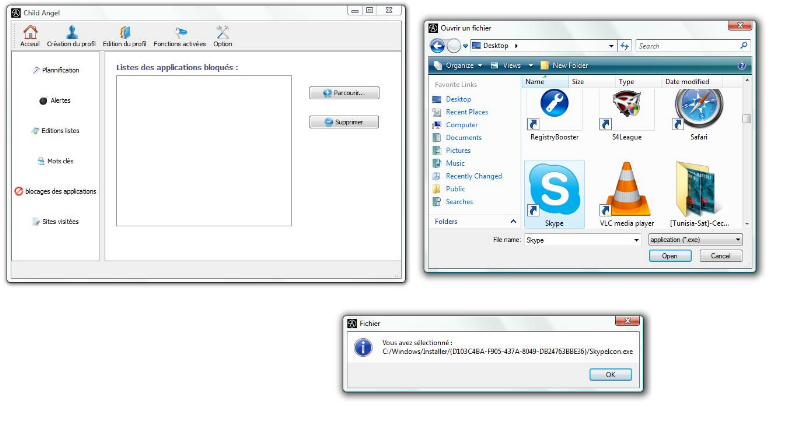This screenshot has height=437, width=800.
Task: Select the Safari shortcut icon
Action: (698, 115)
